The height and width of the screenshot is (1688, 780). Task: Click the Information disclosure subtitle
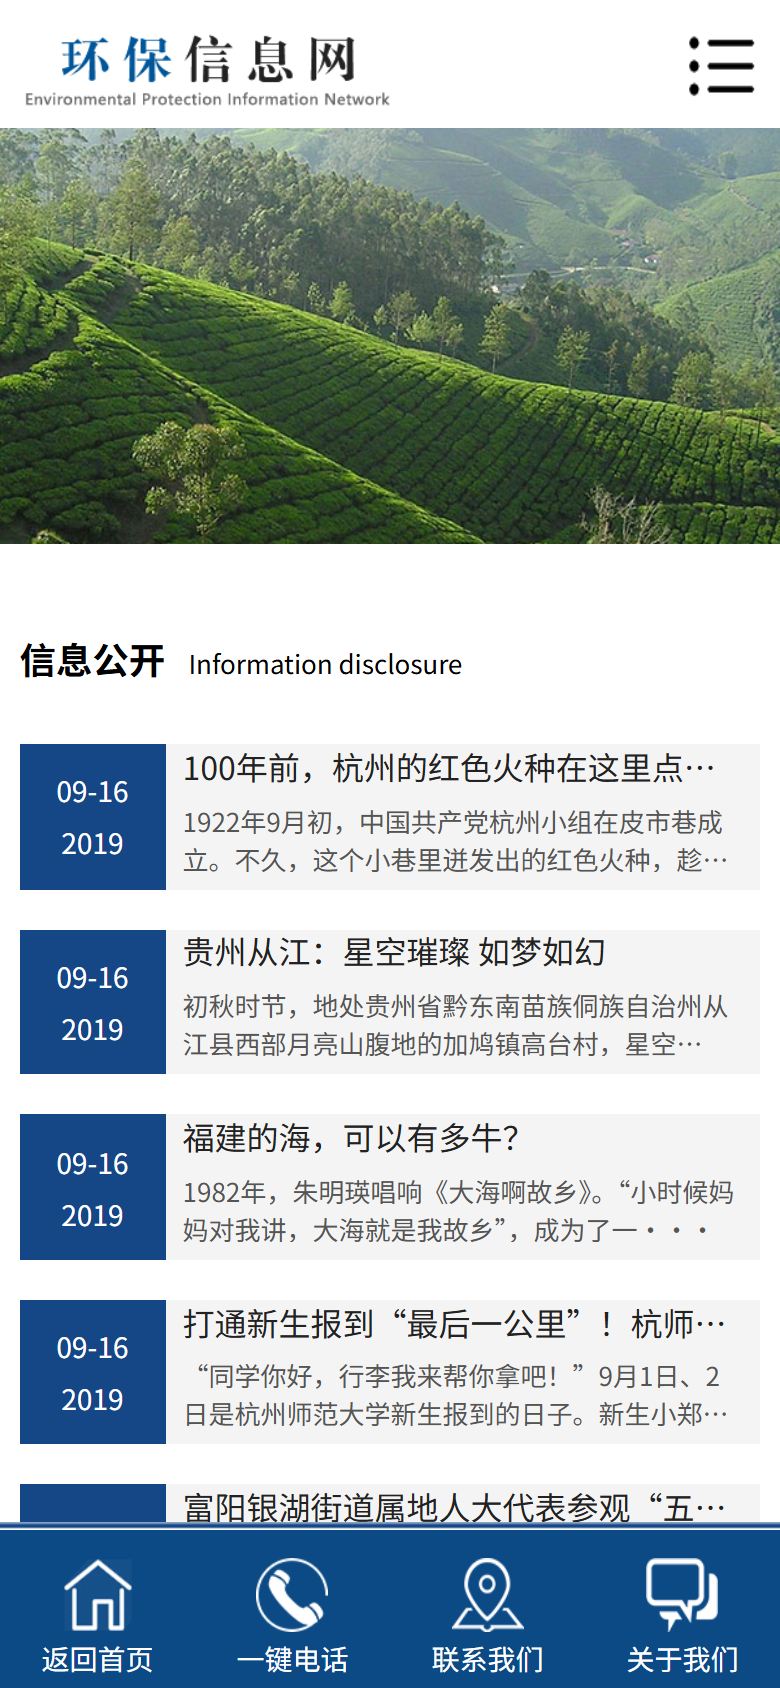325,665
